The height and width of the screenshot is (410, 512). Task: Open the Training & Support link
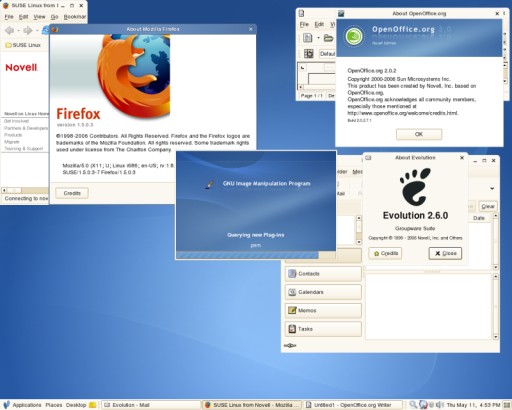click(24, 149)
